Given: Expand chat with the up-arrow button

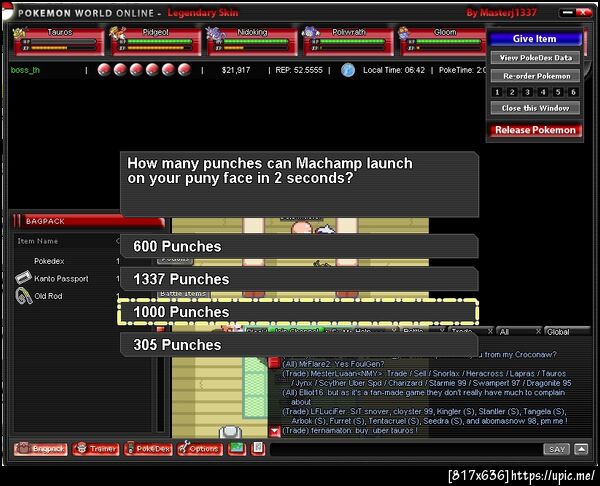Looking at the screenshot, I should [581, 449].
